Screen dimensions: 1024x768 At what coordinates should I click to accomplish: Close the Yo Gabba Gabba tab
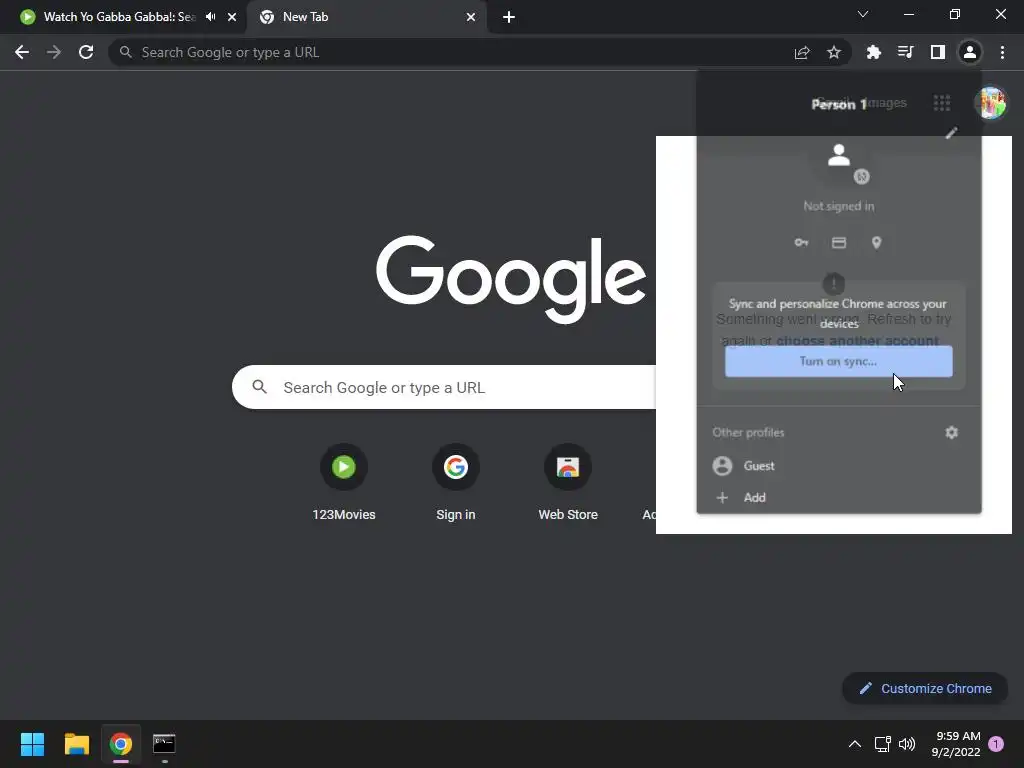(232, 17)
